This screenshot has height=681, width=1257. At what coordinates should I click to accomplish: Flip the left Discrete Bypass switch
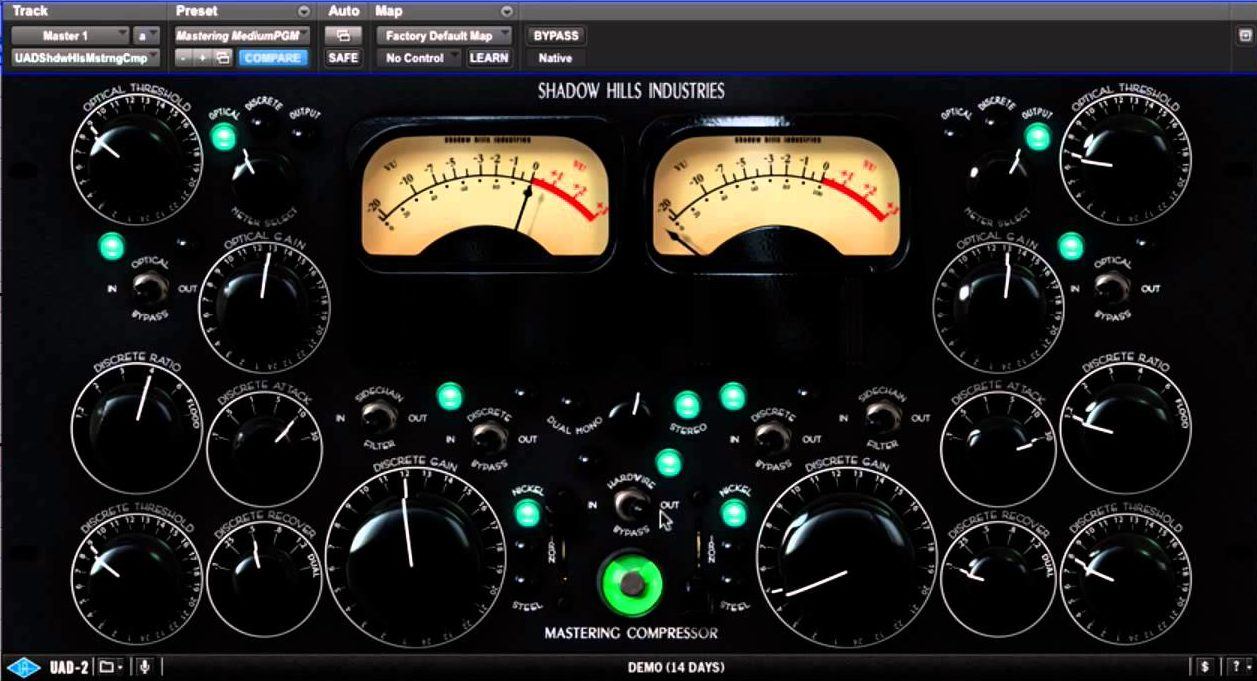click(488, 438)
